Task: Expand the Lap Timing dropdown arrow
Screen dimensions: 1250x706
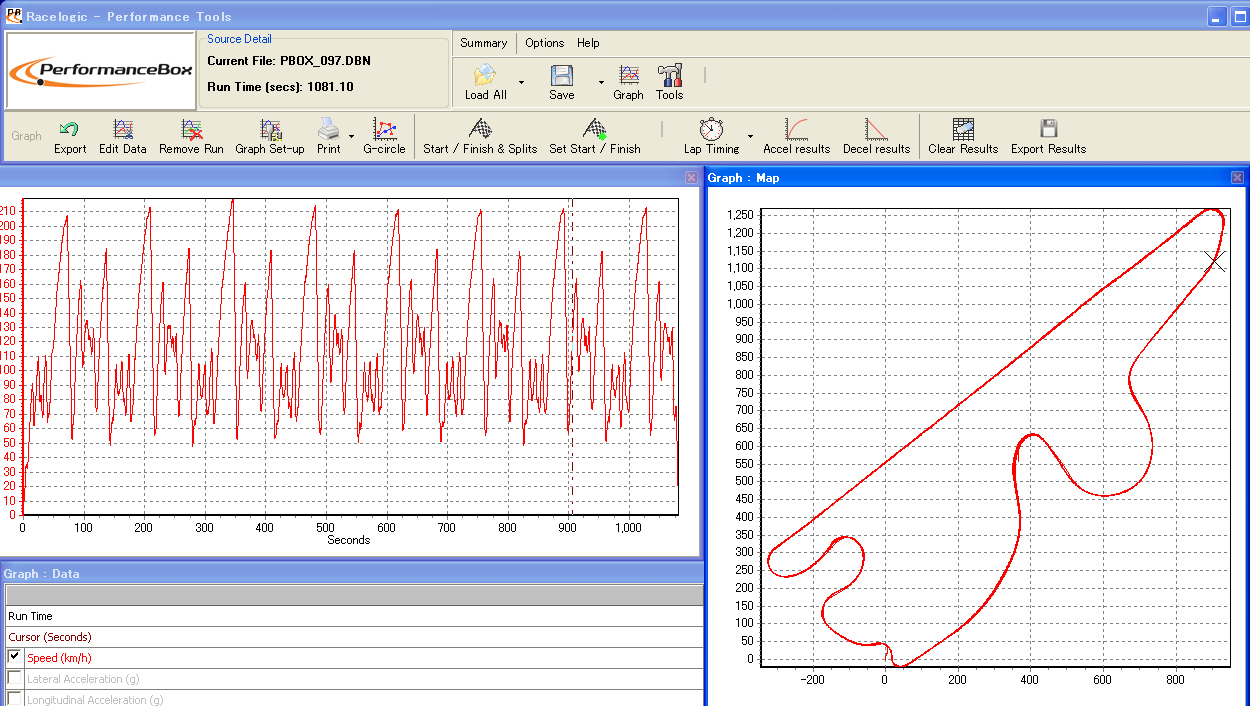Action: coord(750,135)
